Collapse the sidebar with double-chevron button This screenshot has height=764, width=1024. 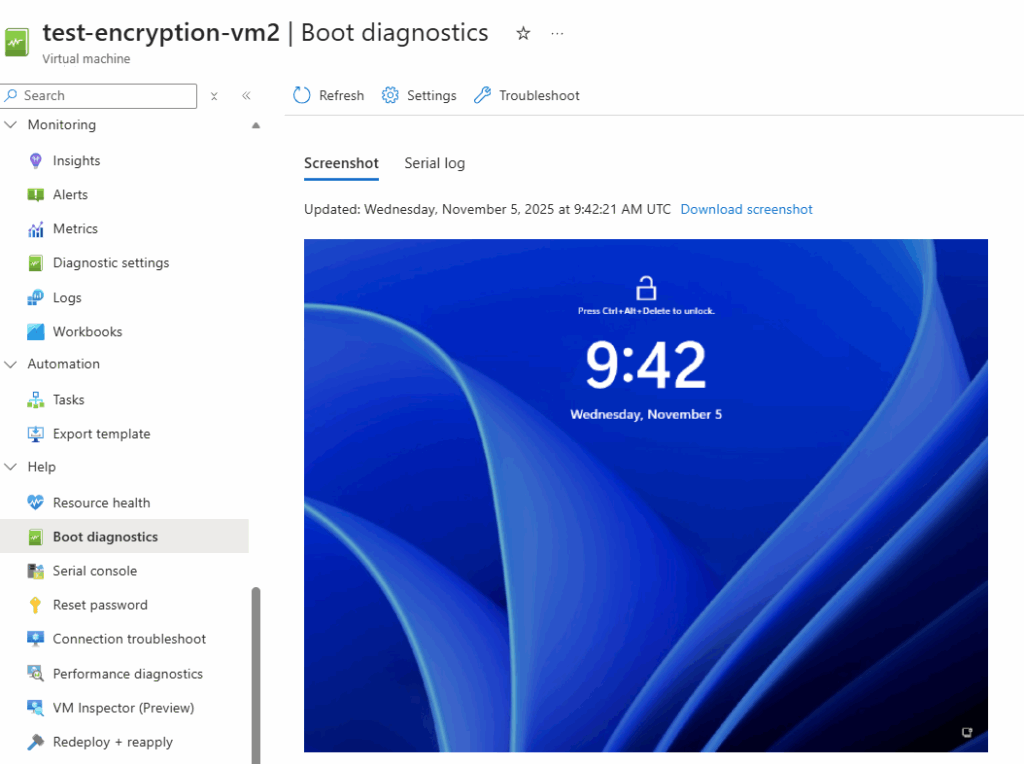246,96
